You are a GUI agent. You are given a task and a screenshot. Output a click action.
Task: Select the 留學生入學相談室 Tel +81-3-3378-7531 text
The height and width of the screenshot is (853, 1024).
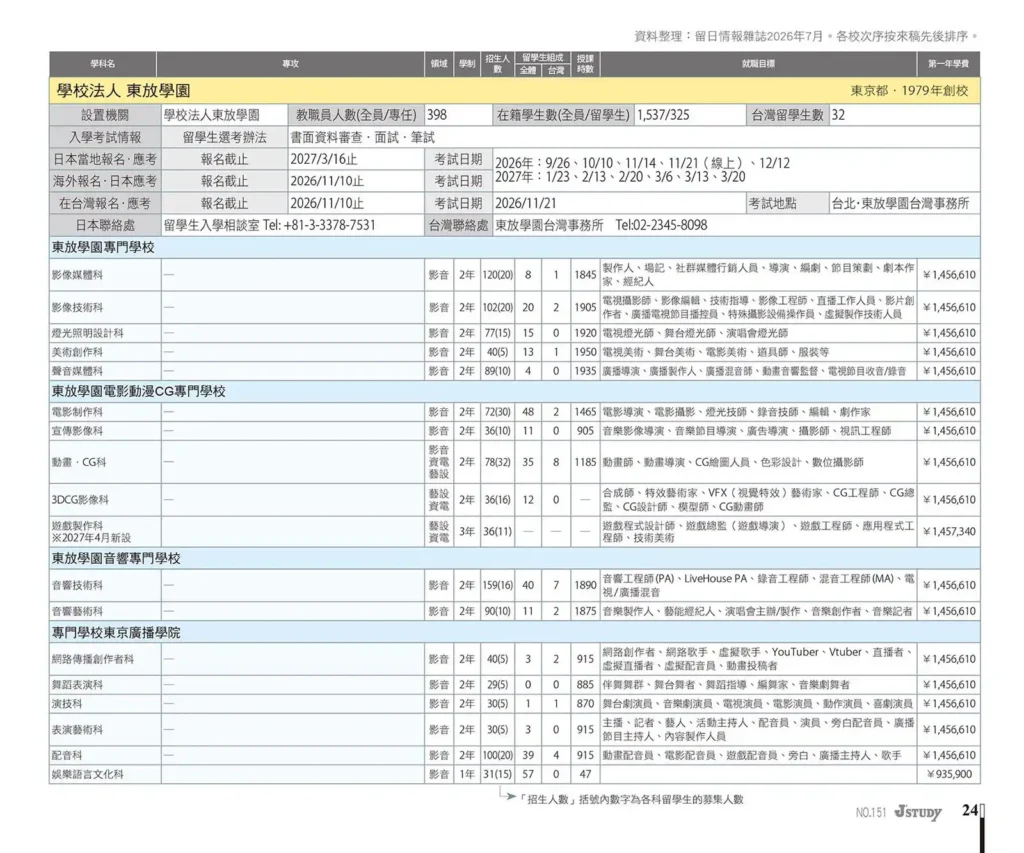270,225
